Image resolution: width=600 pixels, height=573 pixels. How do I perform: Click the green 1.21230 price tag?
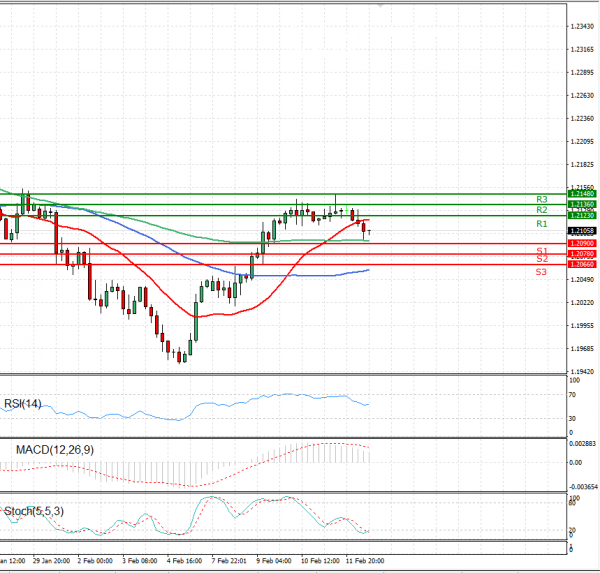(582, 215)
